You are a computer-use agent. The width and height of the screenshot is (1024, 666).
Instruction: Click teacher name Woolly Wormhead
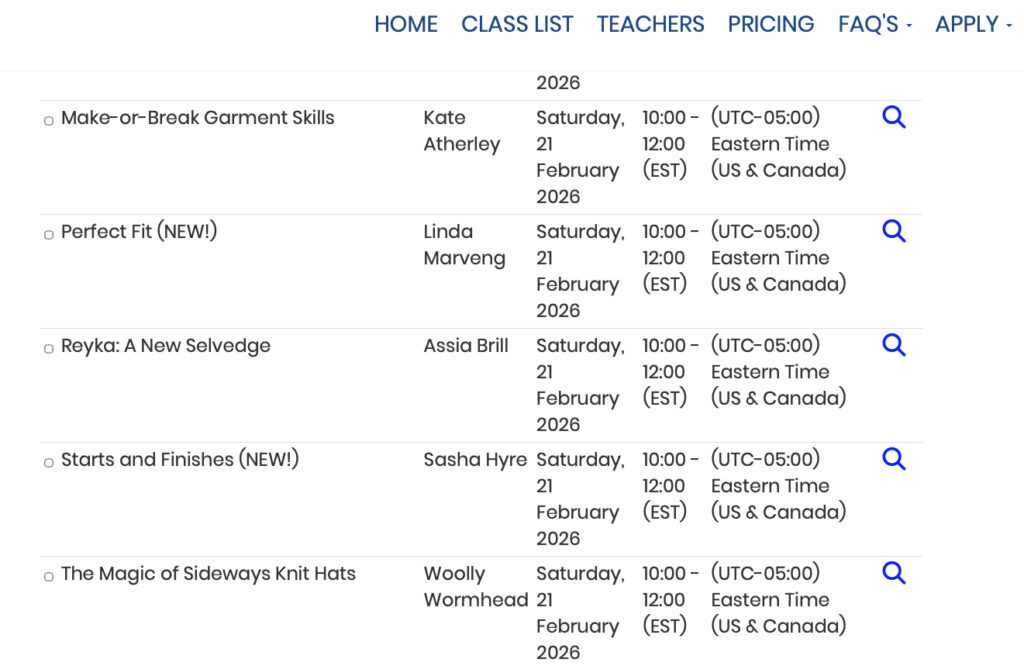point(475,587)
